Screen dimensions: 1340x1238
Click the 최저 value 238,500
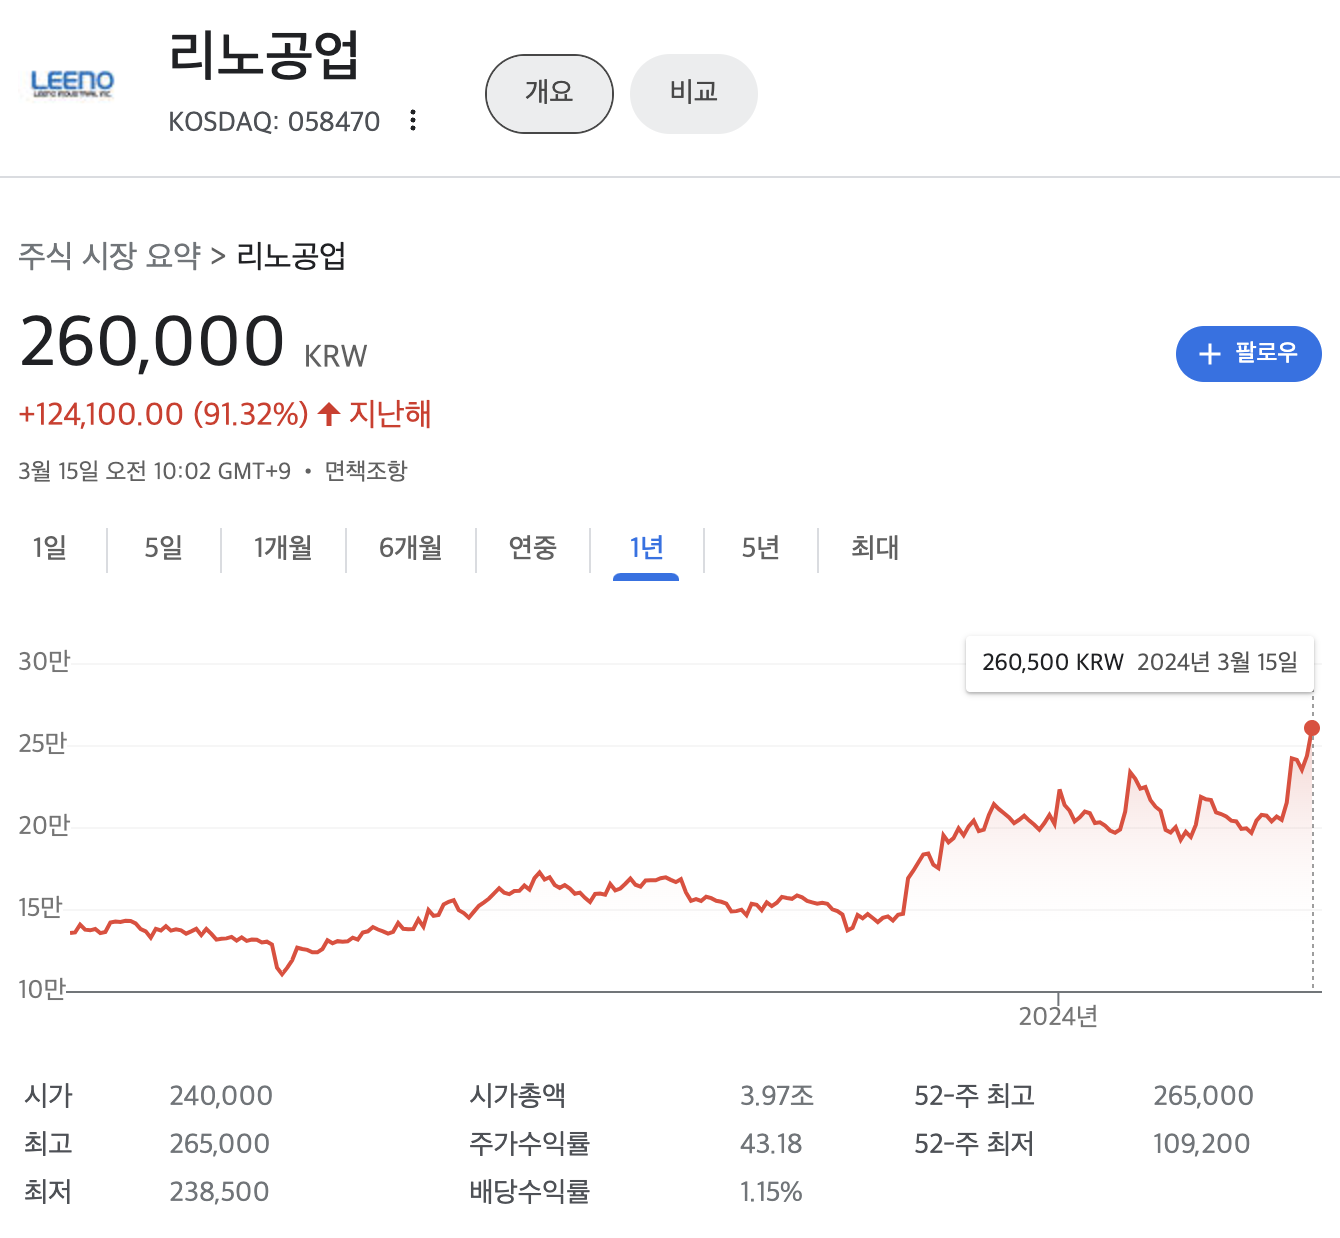[x=220, y=1192]
